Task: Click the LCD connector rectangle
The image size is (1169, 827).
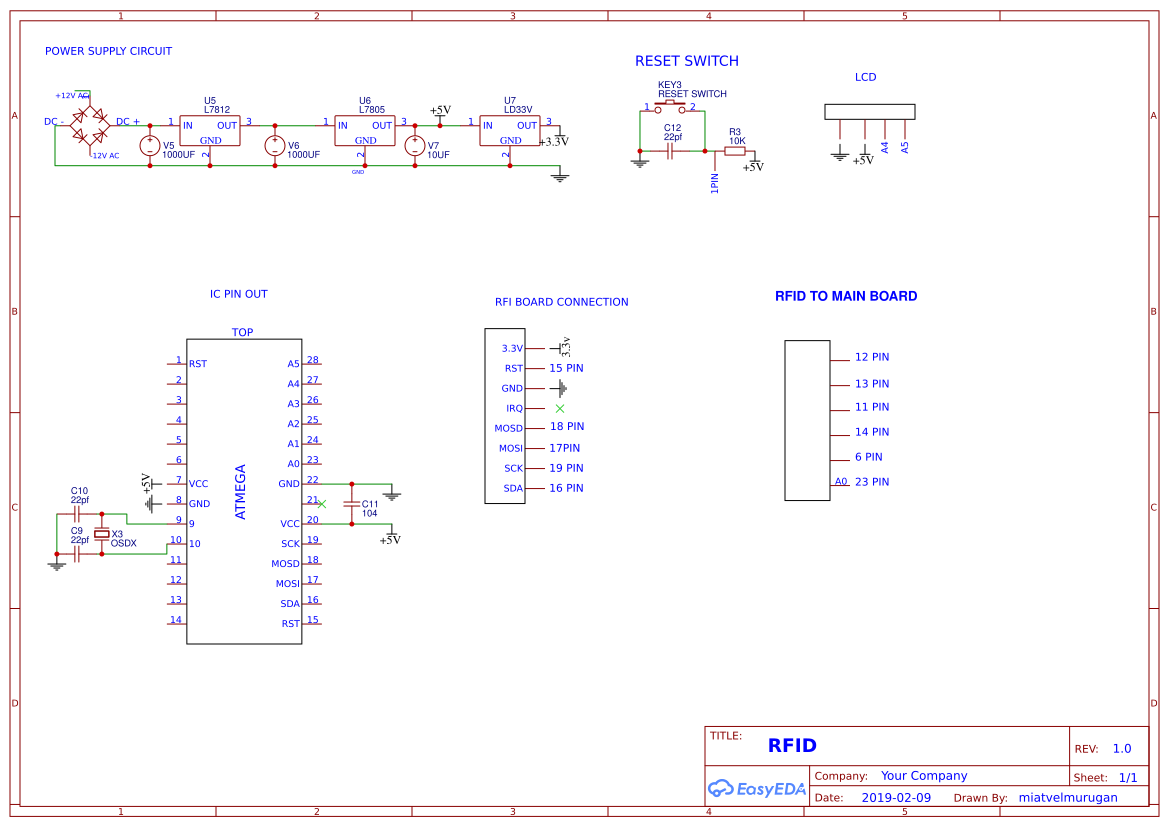Action: point(869,112)
